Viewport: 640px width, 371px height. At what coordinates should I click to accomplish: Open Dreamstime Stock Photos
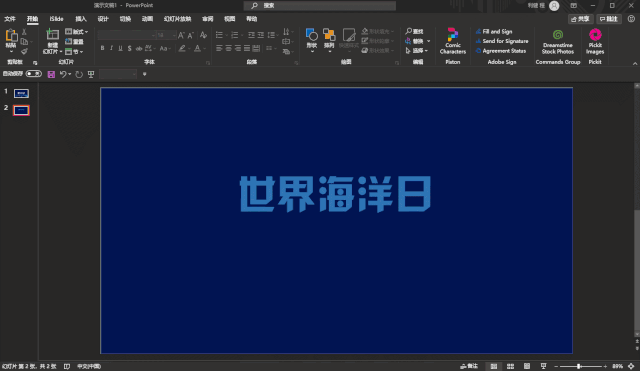point(558,41)
